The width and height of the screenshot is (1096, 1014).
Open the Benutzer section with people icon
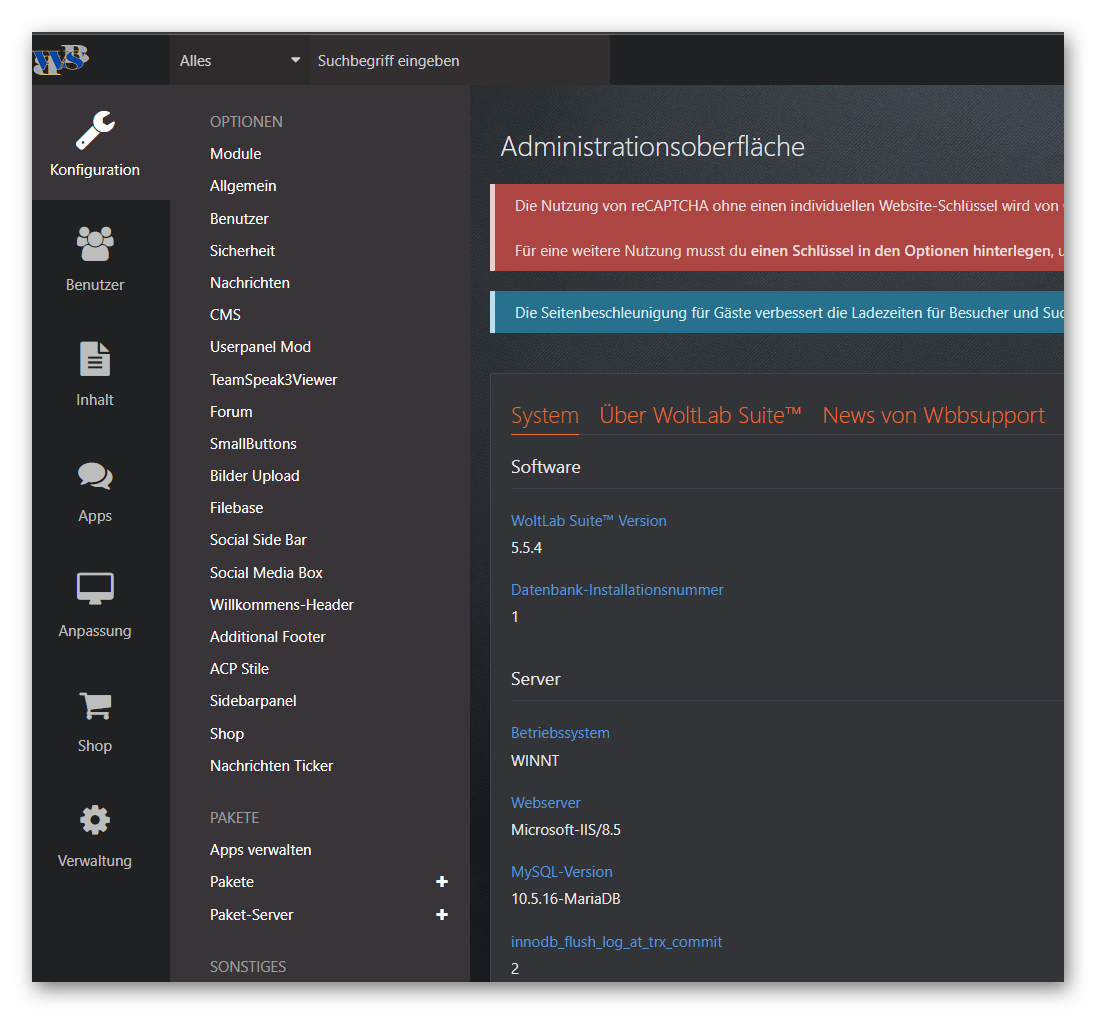point(95,244)
